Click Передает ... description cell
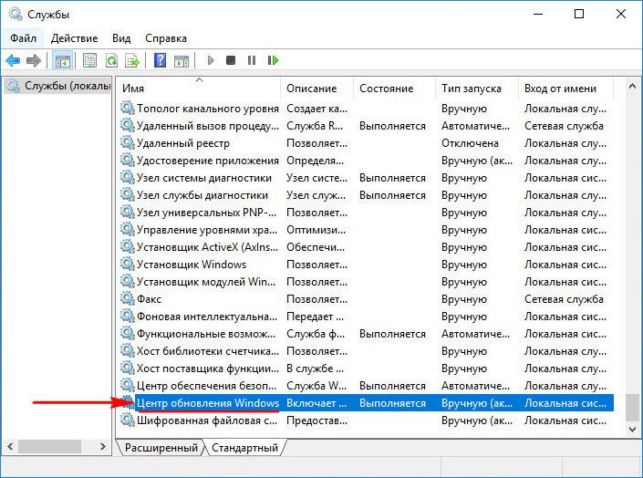This screenshot has height=478, width=643. coord(315,316)
